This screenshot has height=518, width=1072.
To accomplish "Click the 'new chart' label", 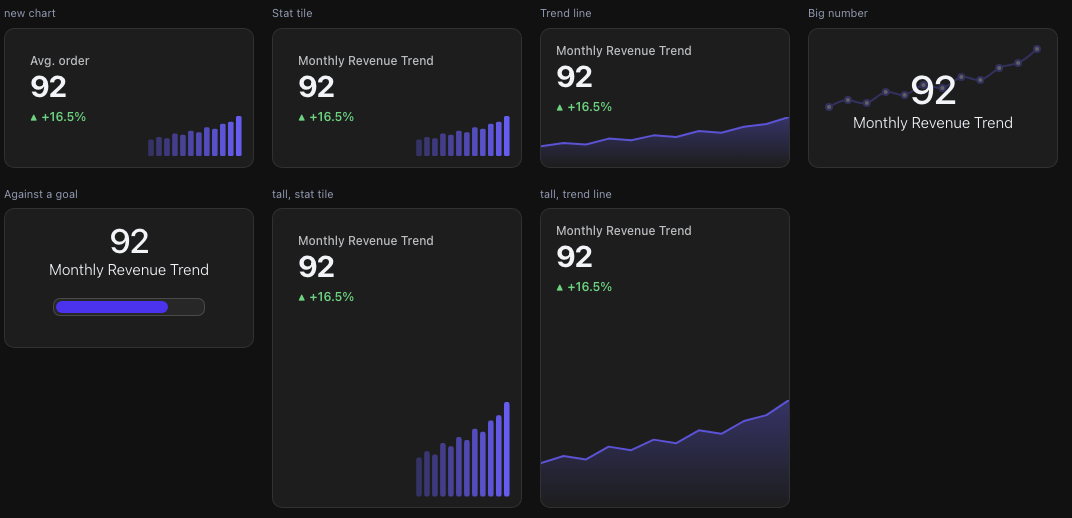I will click(30, 13).
